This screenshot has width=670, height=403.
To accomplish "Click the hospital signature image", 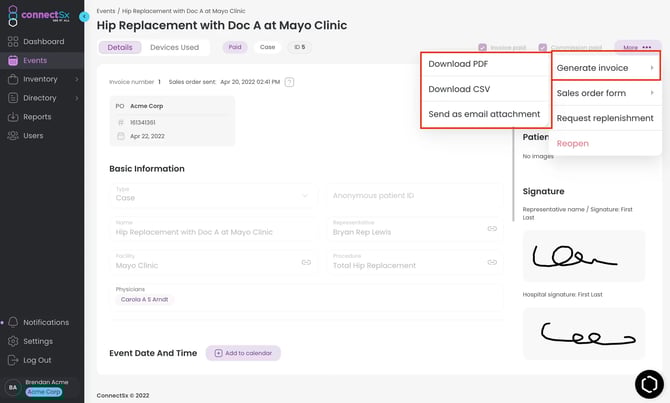I will [x=584, y=334].
